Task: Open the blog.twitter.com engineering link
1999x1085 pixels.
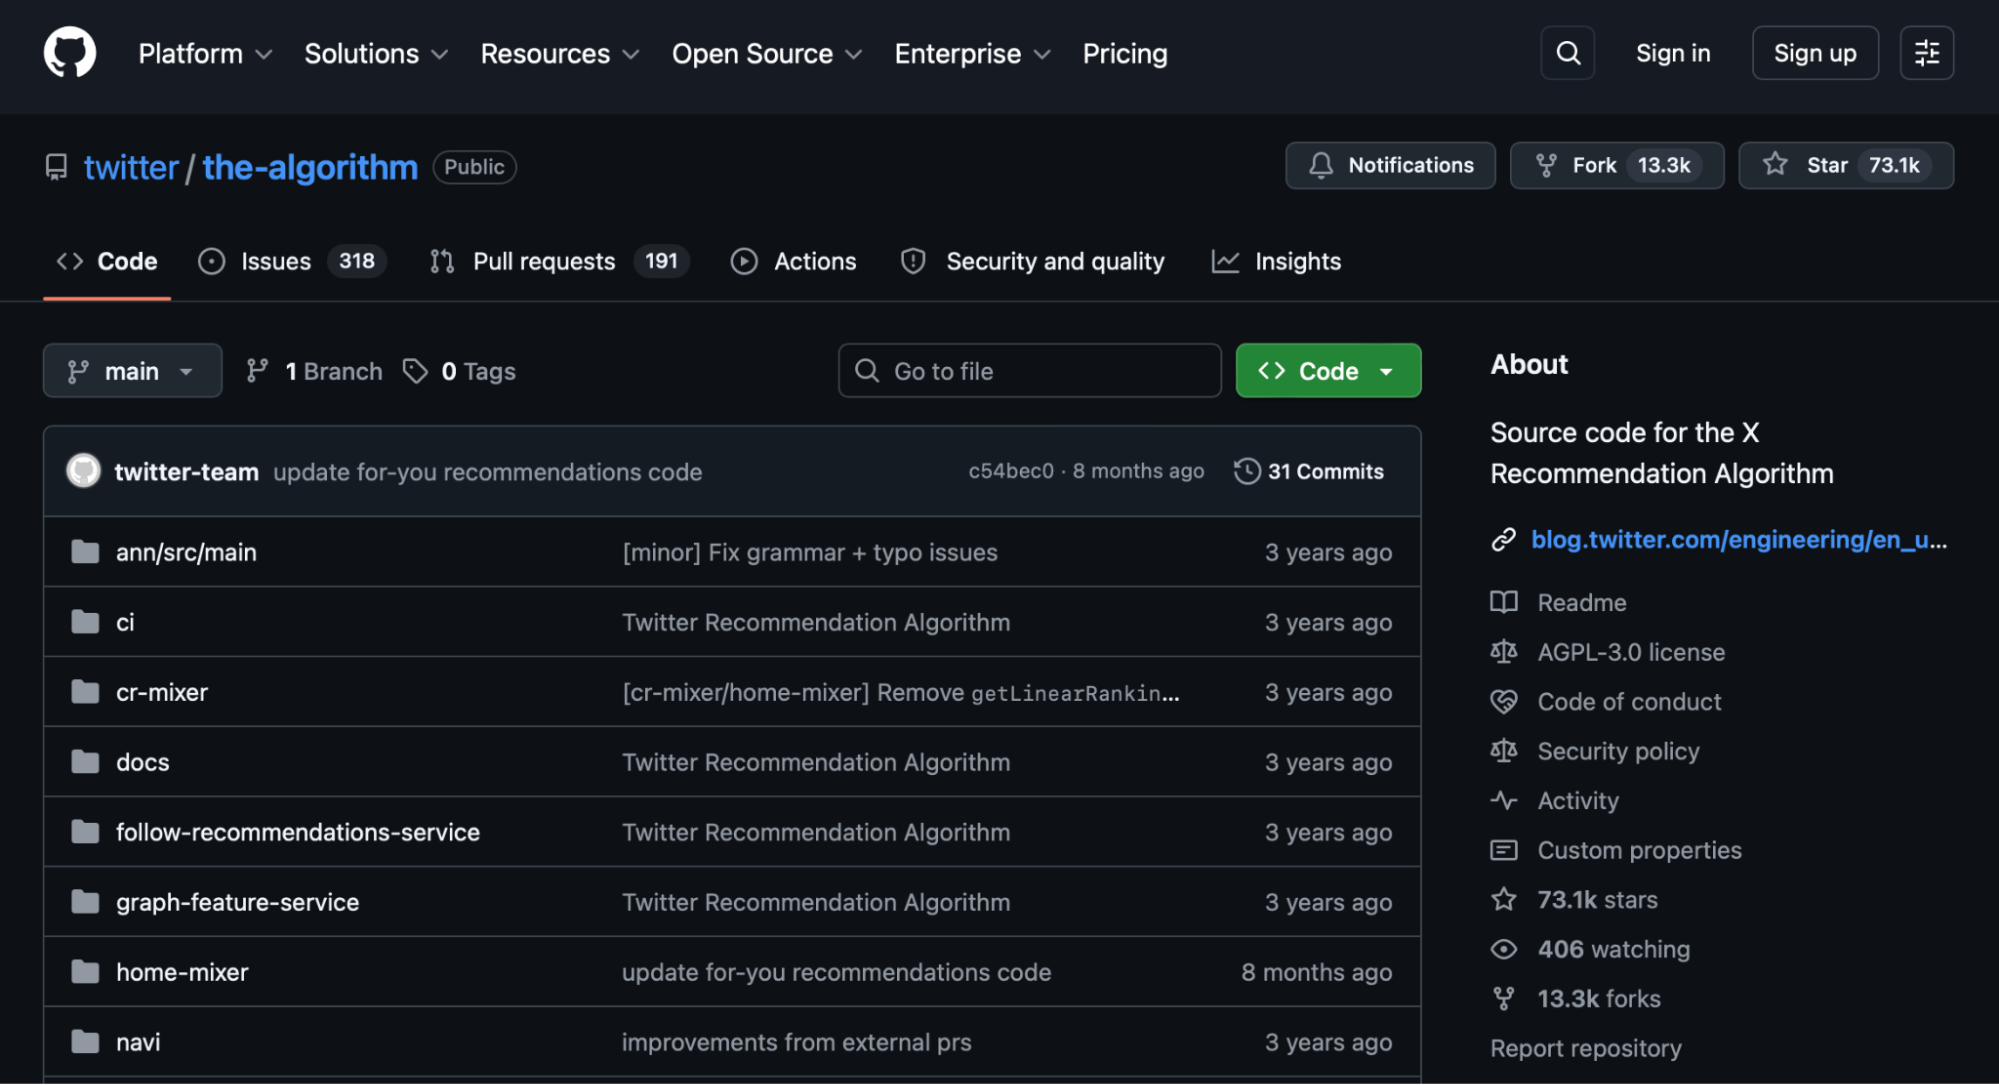Action: tap(1739, 540)
